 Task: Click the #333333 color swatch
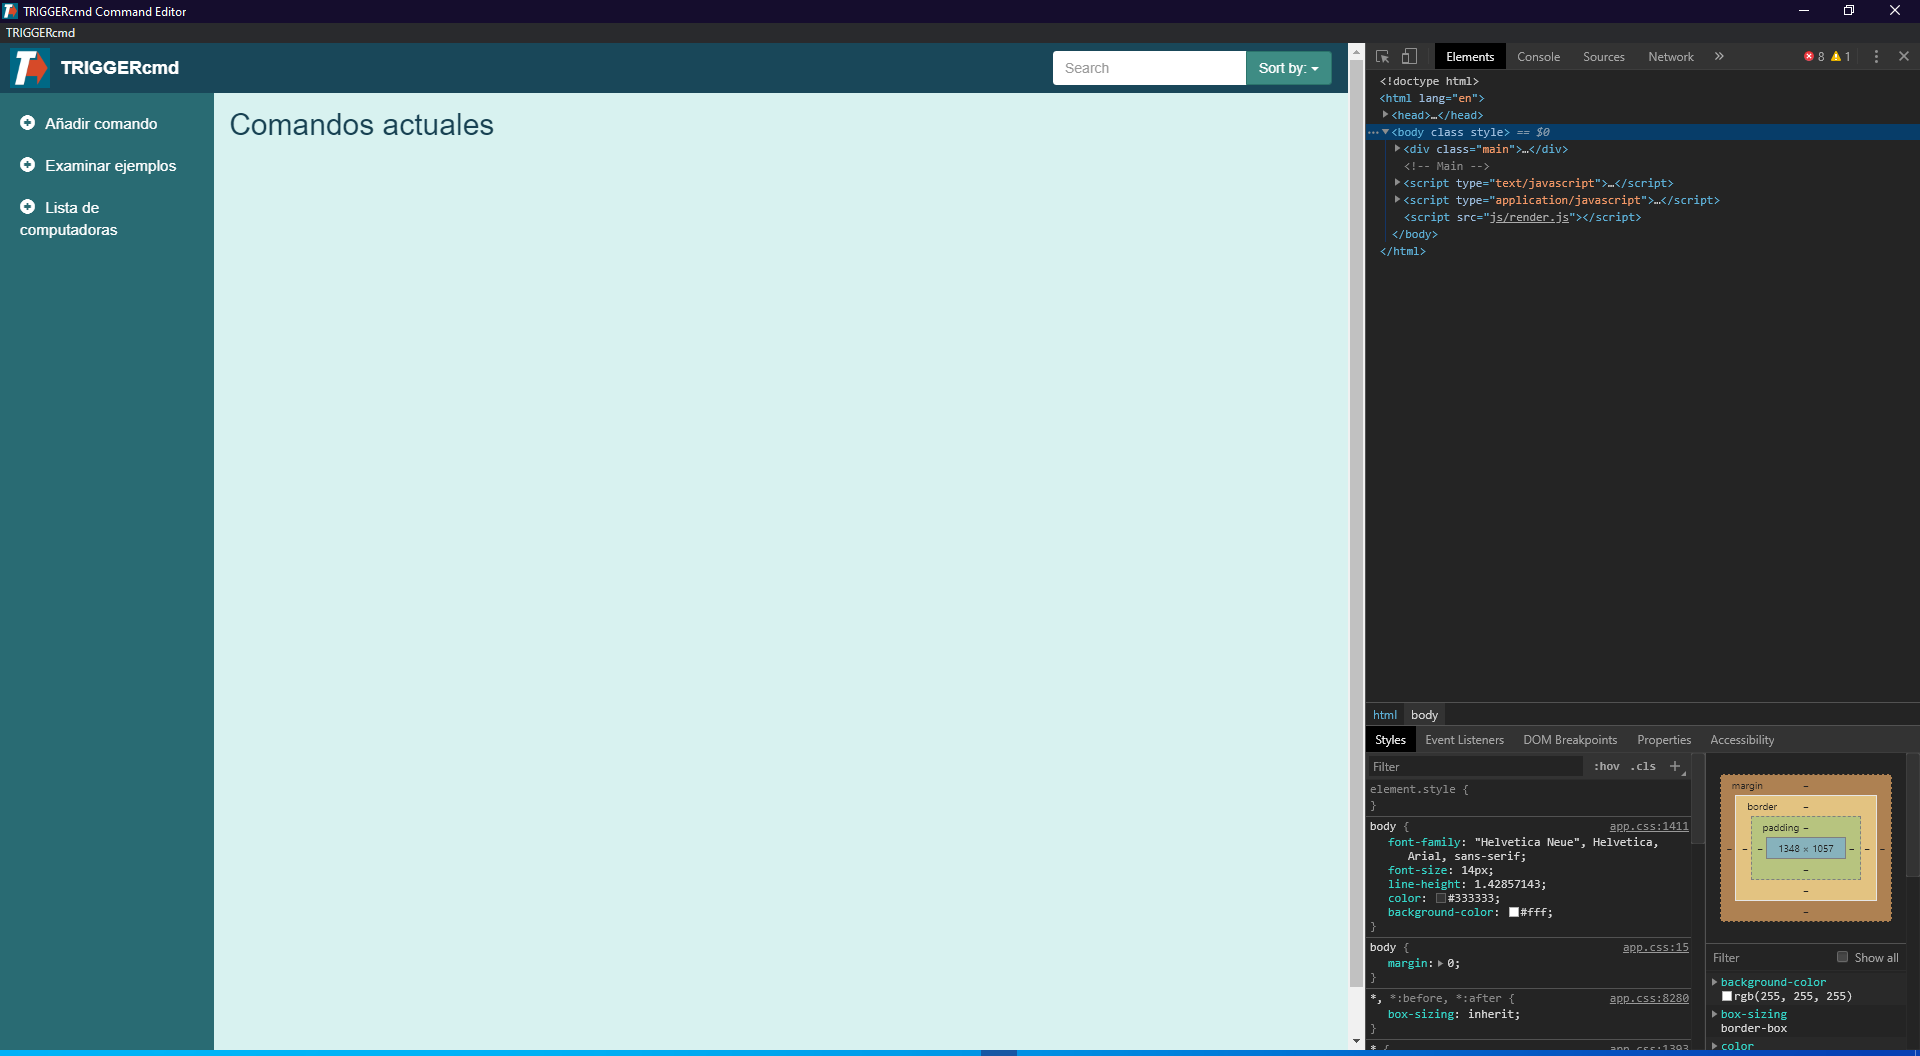click(x=1441, y=898)
